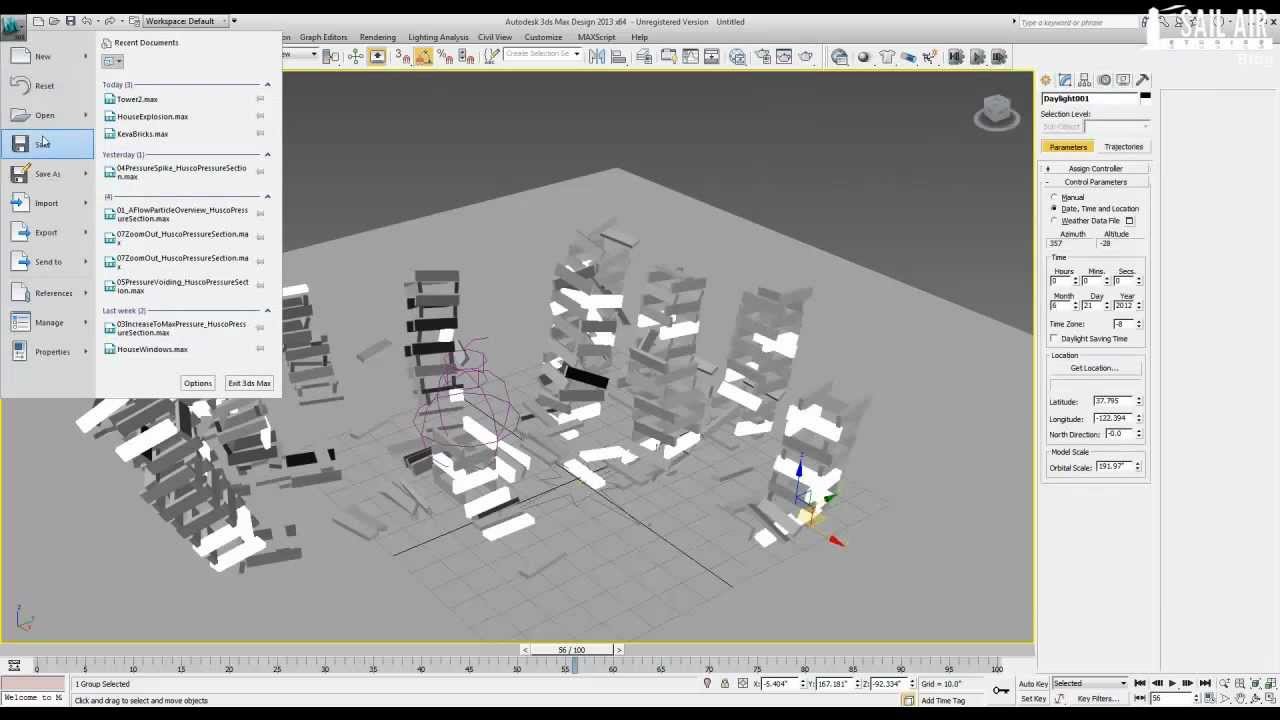Toggle the Auto Key button
Screen dimensions: 1280x720
1033,684
